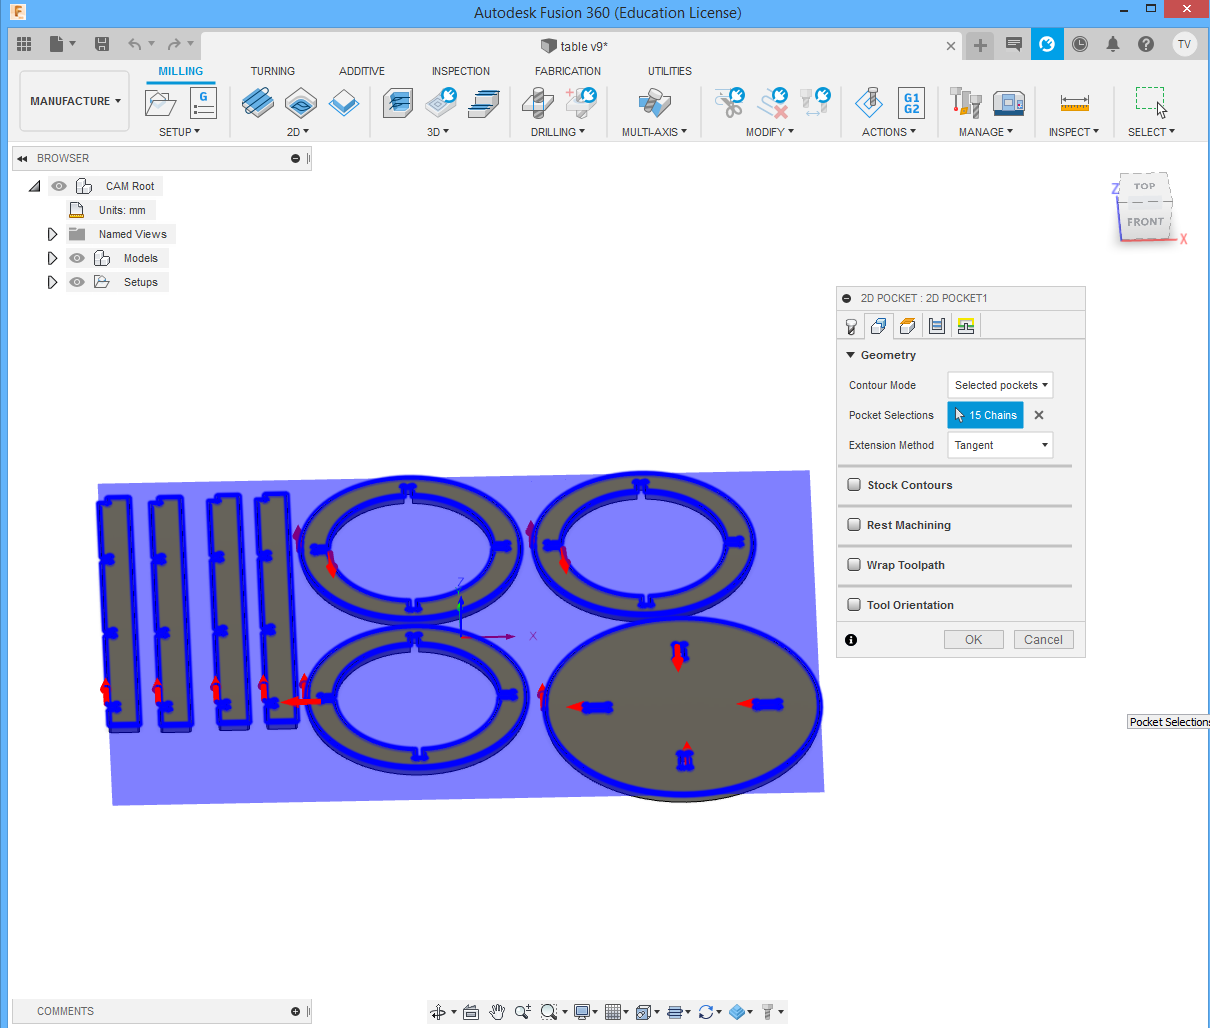Click the Post Process G1 G2 icon
The height and width of the screenshot is (1028, 1210).
911,102
